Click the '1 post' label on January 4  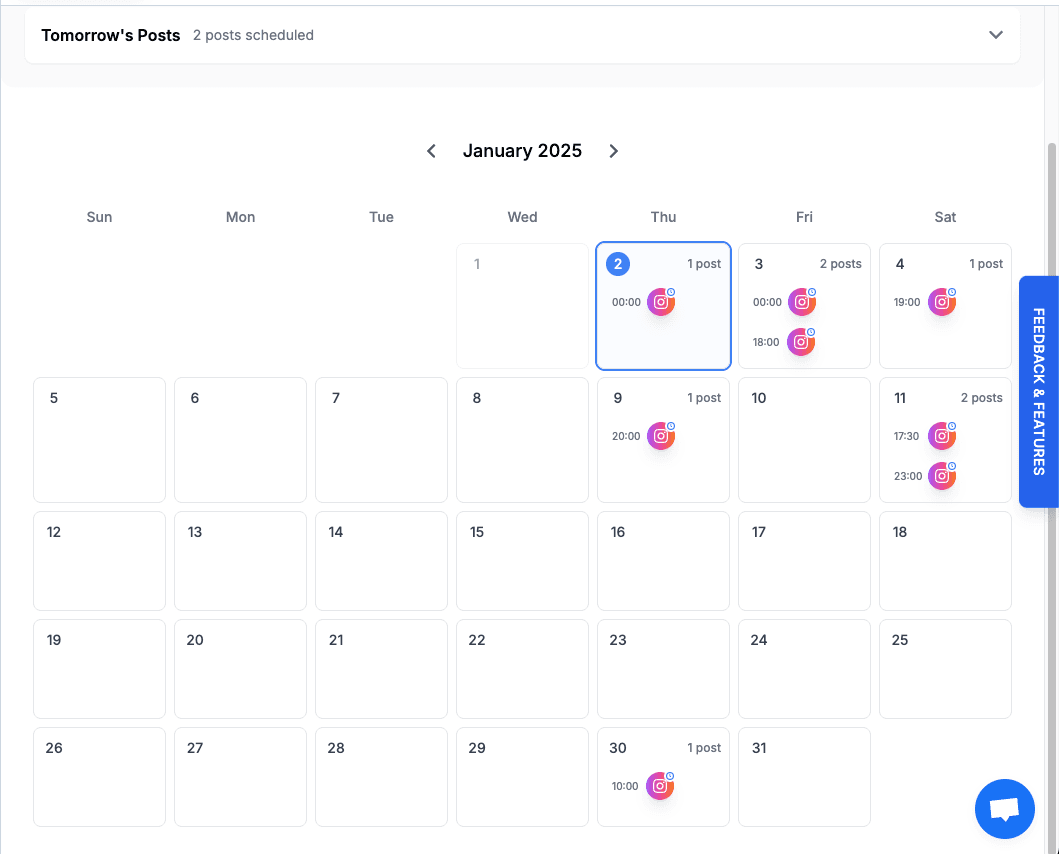pos(986,263)
